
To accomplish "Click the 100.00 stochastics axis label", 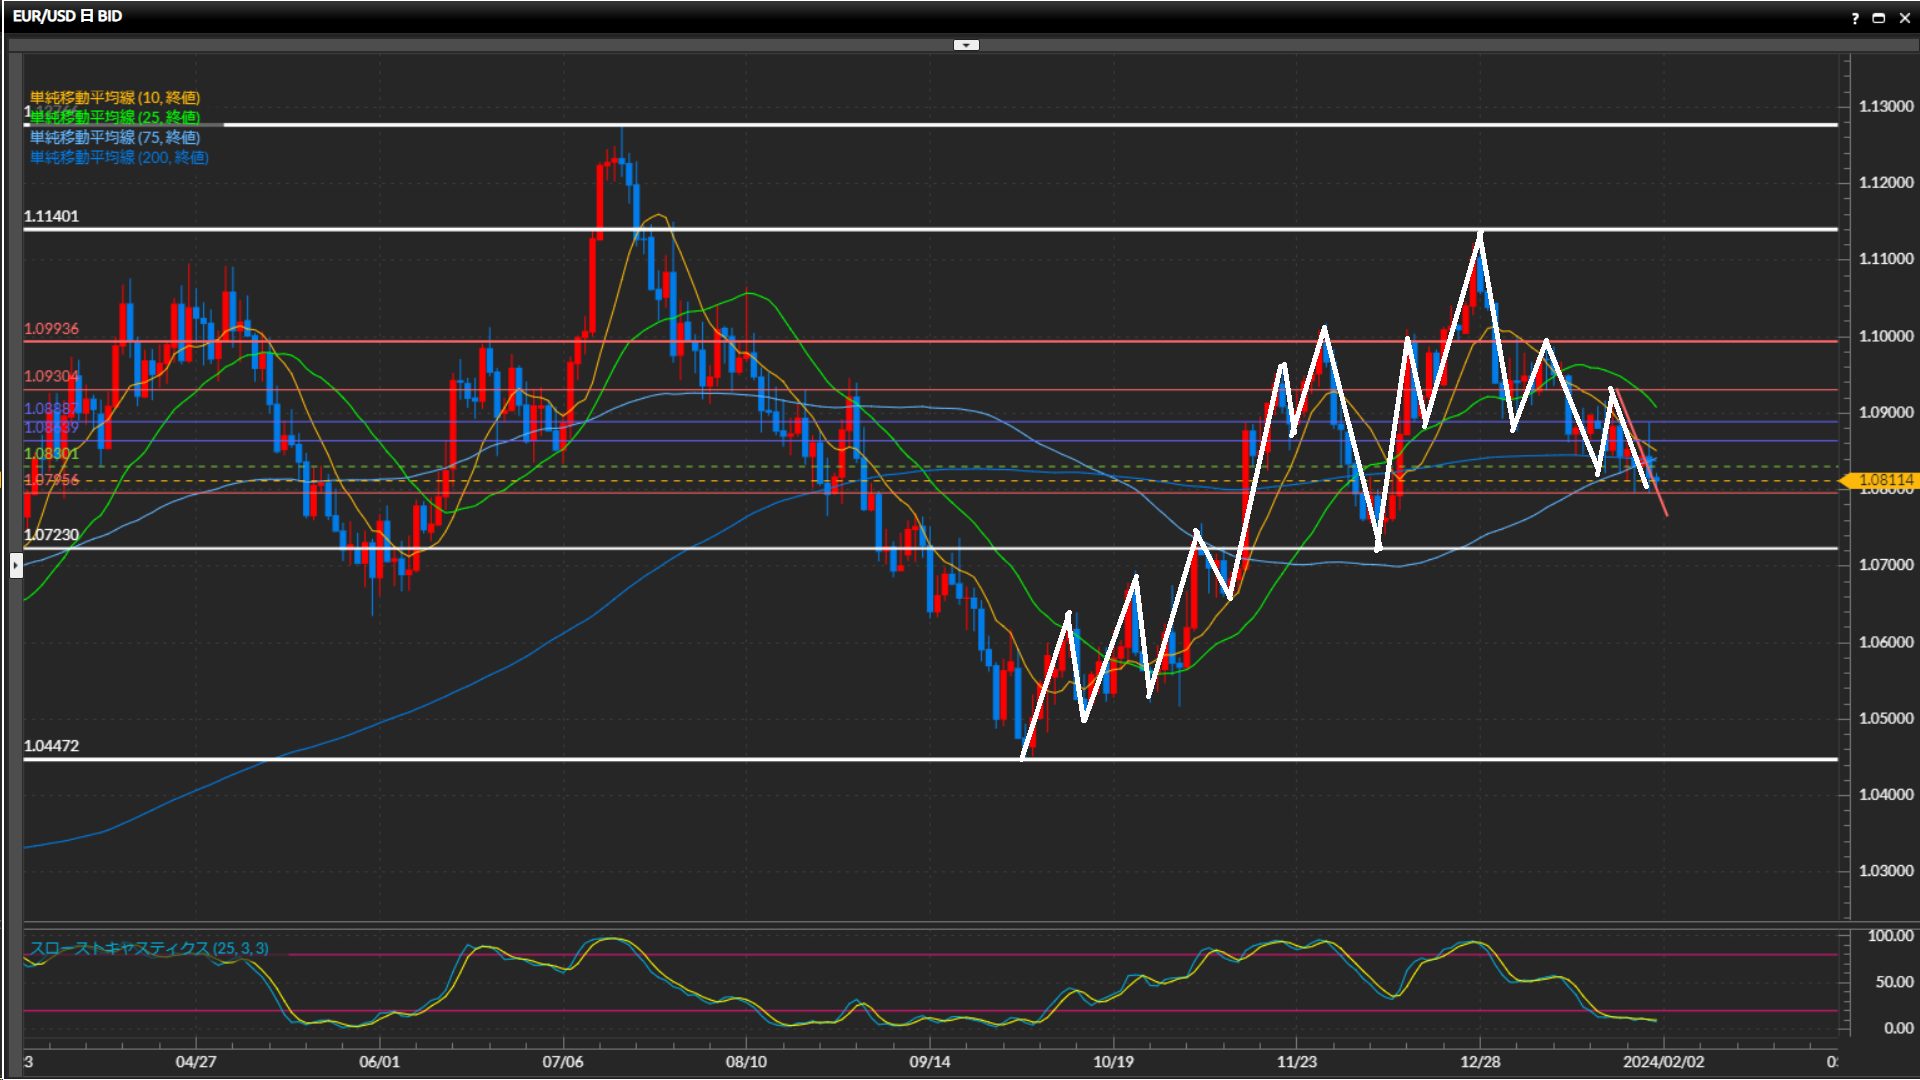I will [x=1889, y=936].
